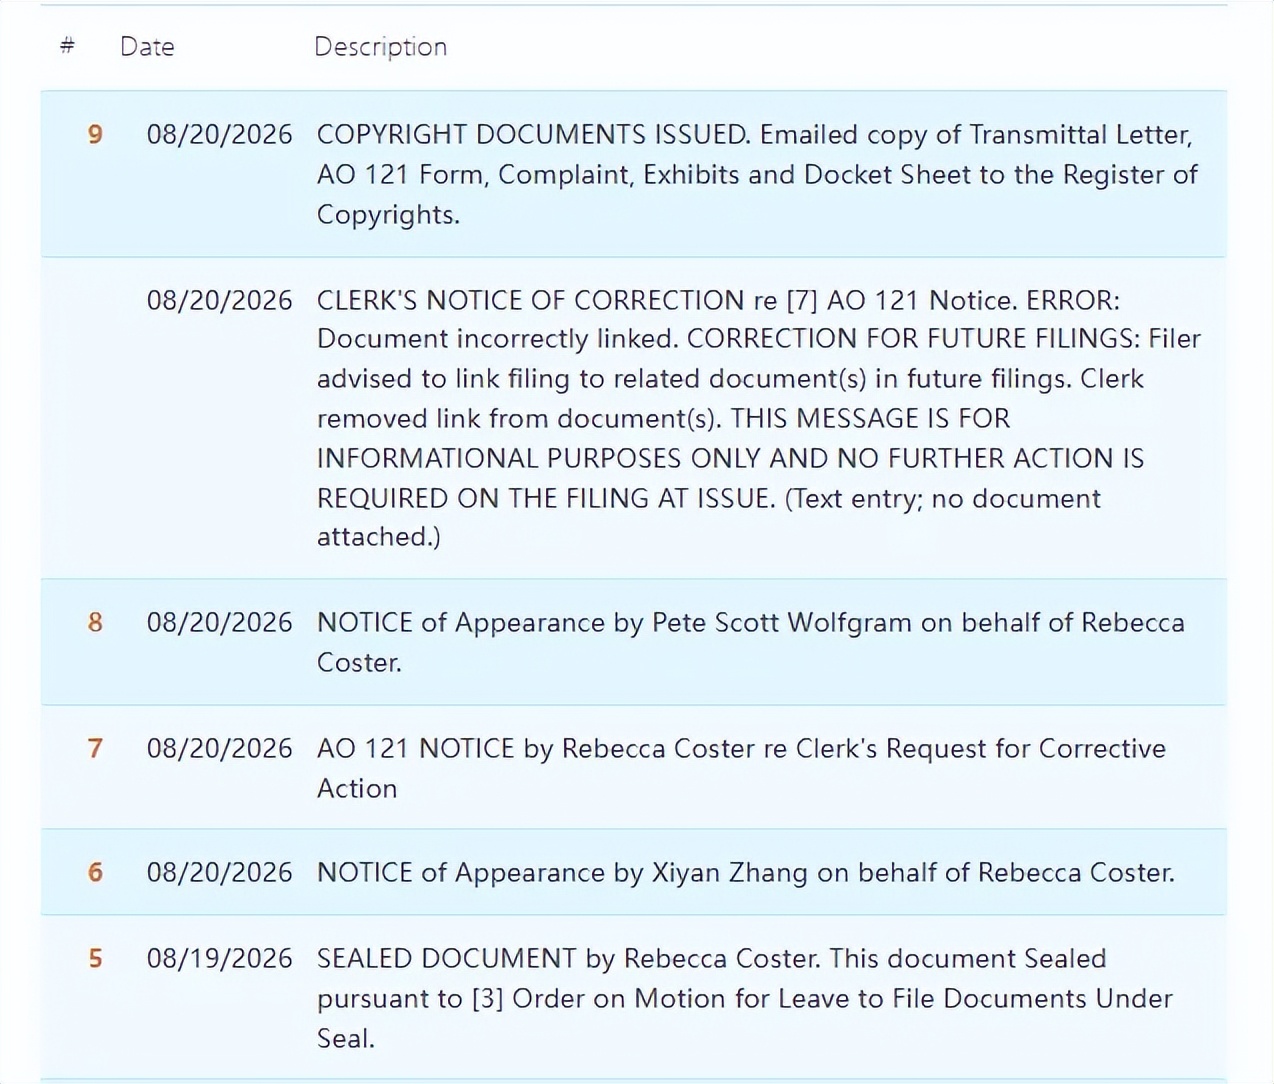
Task: Select the COPYRIGHT DOCUMENTS ISSUED description
Action: (757, 174)
